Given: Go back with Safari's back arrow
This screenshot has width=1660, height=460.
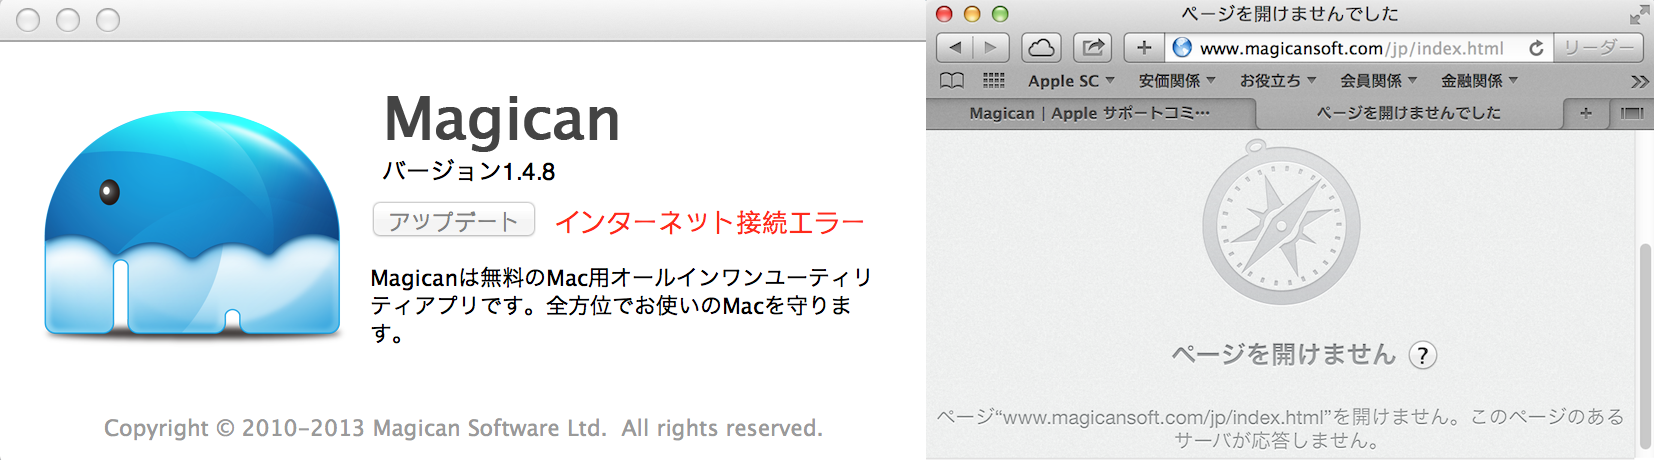Looking at the screenshot, I should pyautogui.click(x=955, y=47).
